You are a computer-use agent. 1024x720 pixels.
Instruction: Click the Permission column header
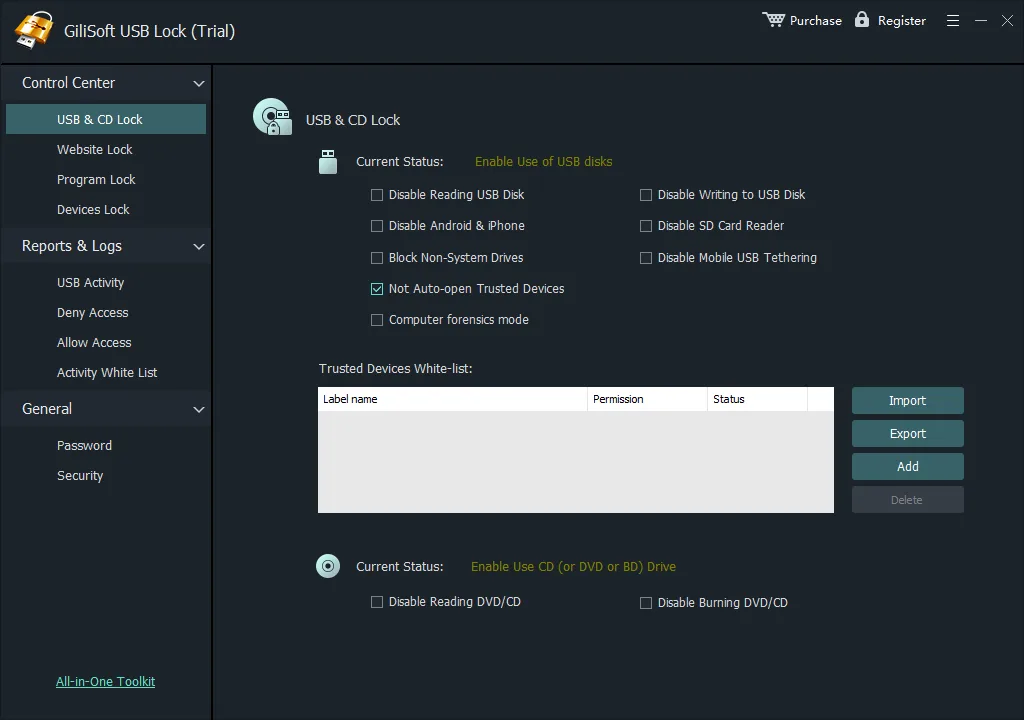pos(647,399)
